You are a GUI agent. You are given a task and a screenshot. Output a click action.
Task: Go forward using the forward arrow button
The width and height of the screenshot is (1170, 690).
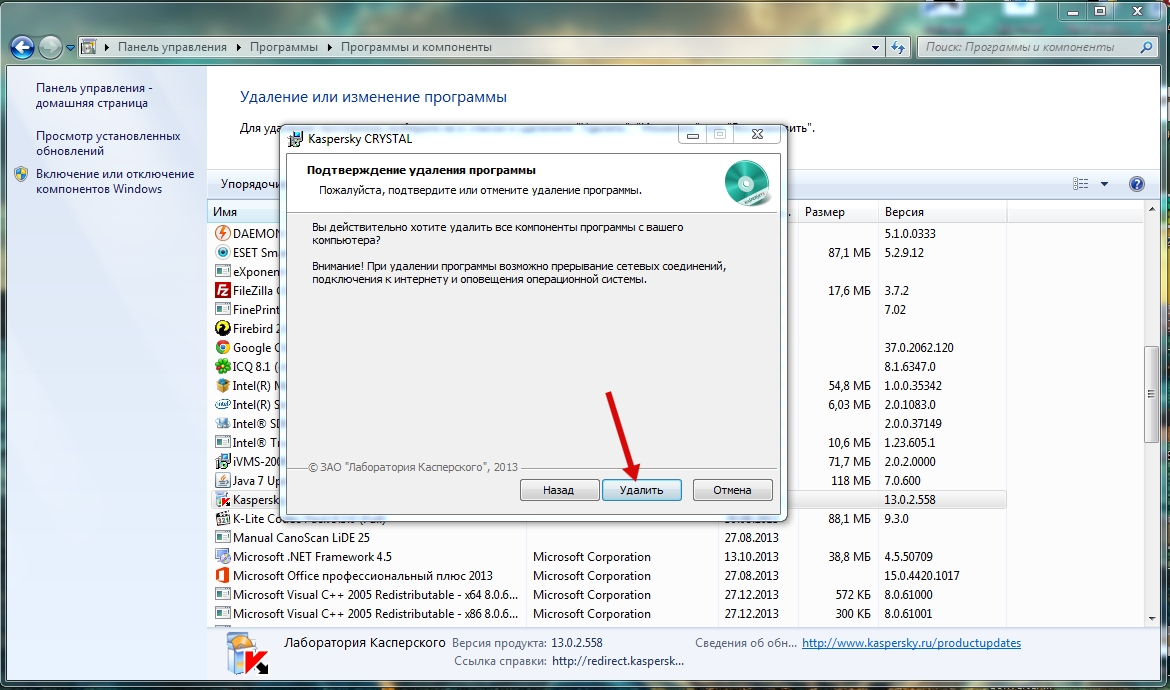pyautogui.click(x=50, y=47)
